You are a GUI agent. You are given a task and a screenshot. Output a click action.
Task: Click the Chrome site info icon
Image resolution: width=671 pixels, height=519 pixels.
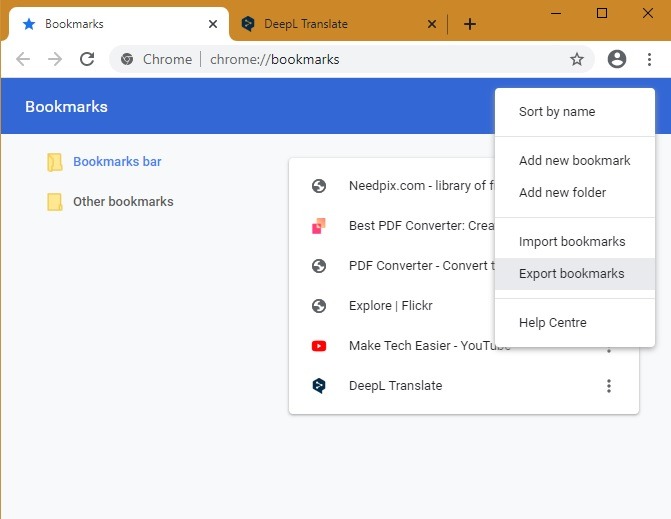(x=127, y=59)
